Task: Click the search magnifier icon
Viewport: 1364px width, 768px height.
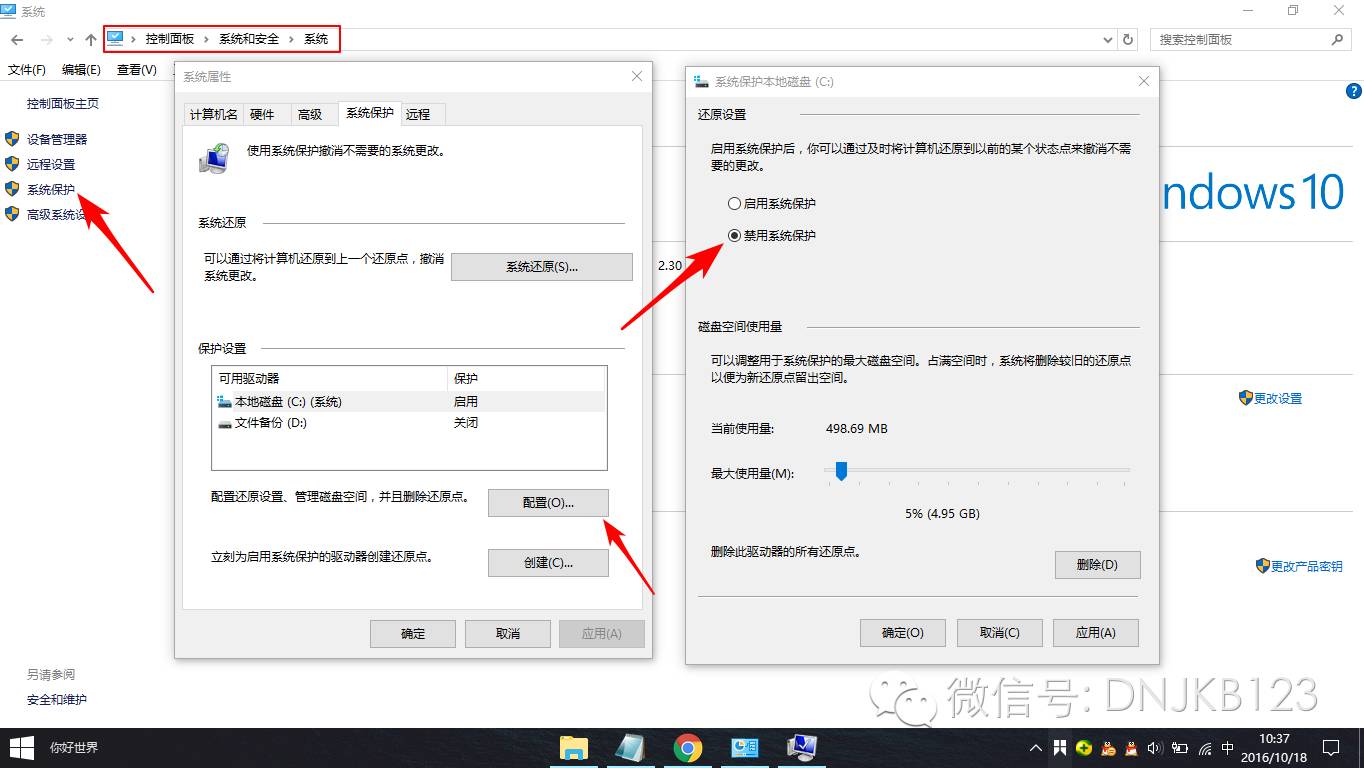Action: [1338, 40]
